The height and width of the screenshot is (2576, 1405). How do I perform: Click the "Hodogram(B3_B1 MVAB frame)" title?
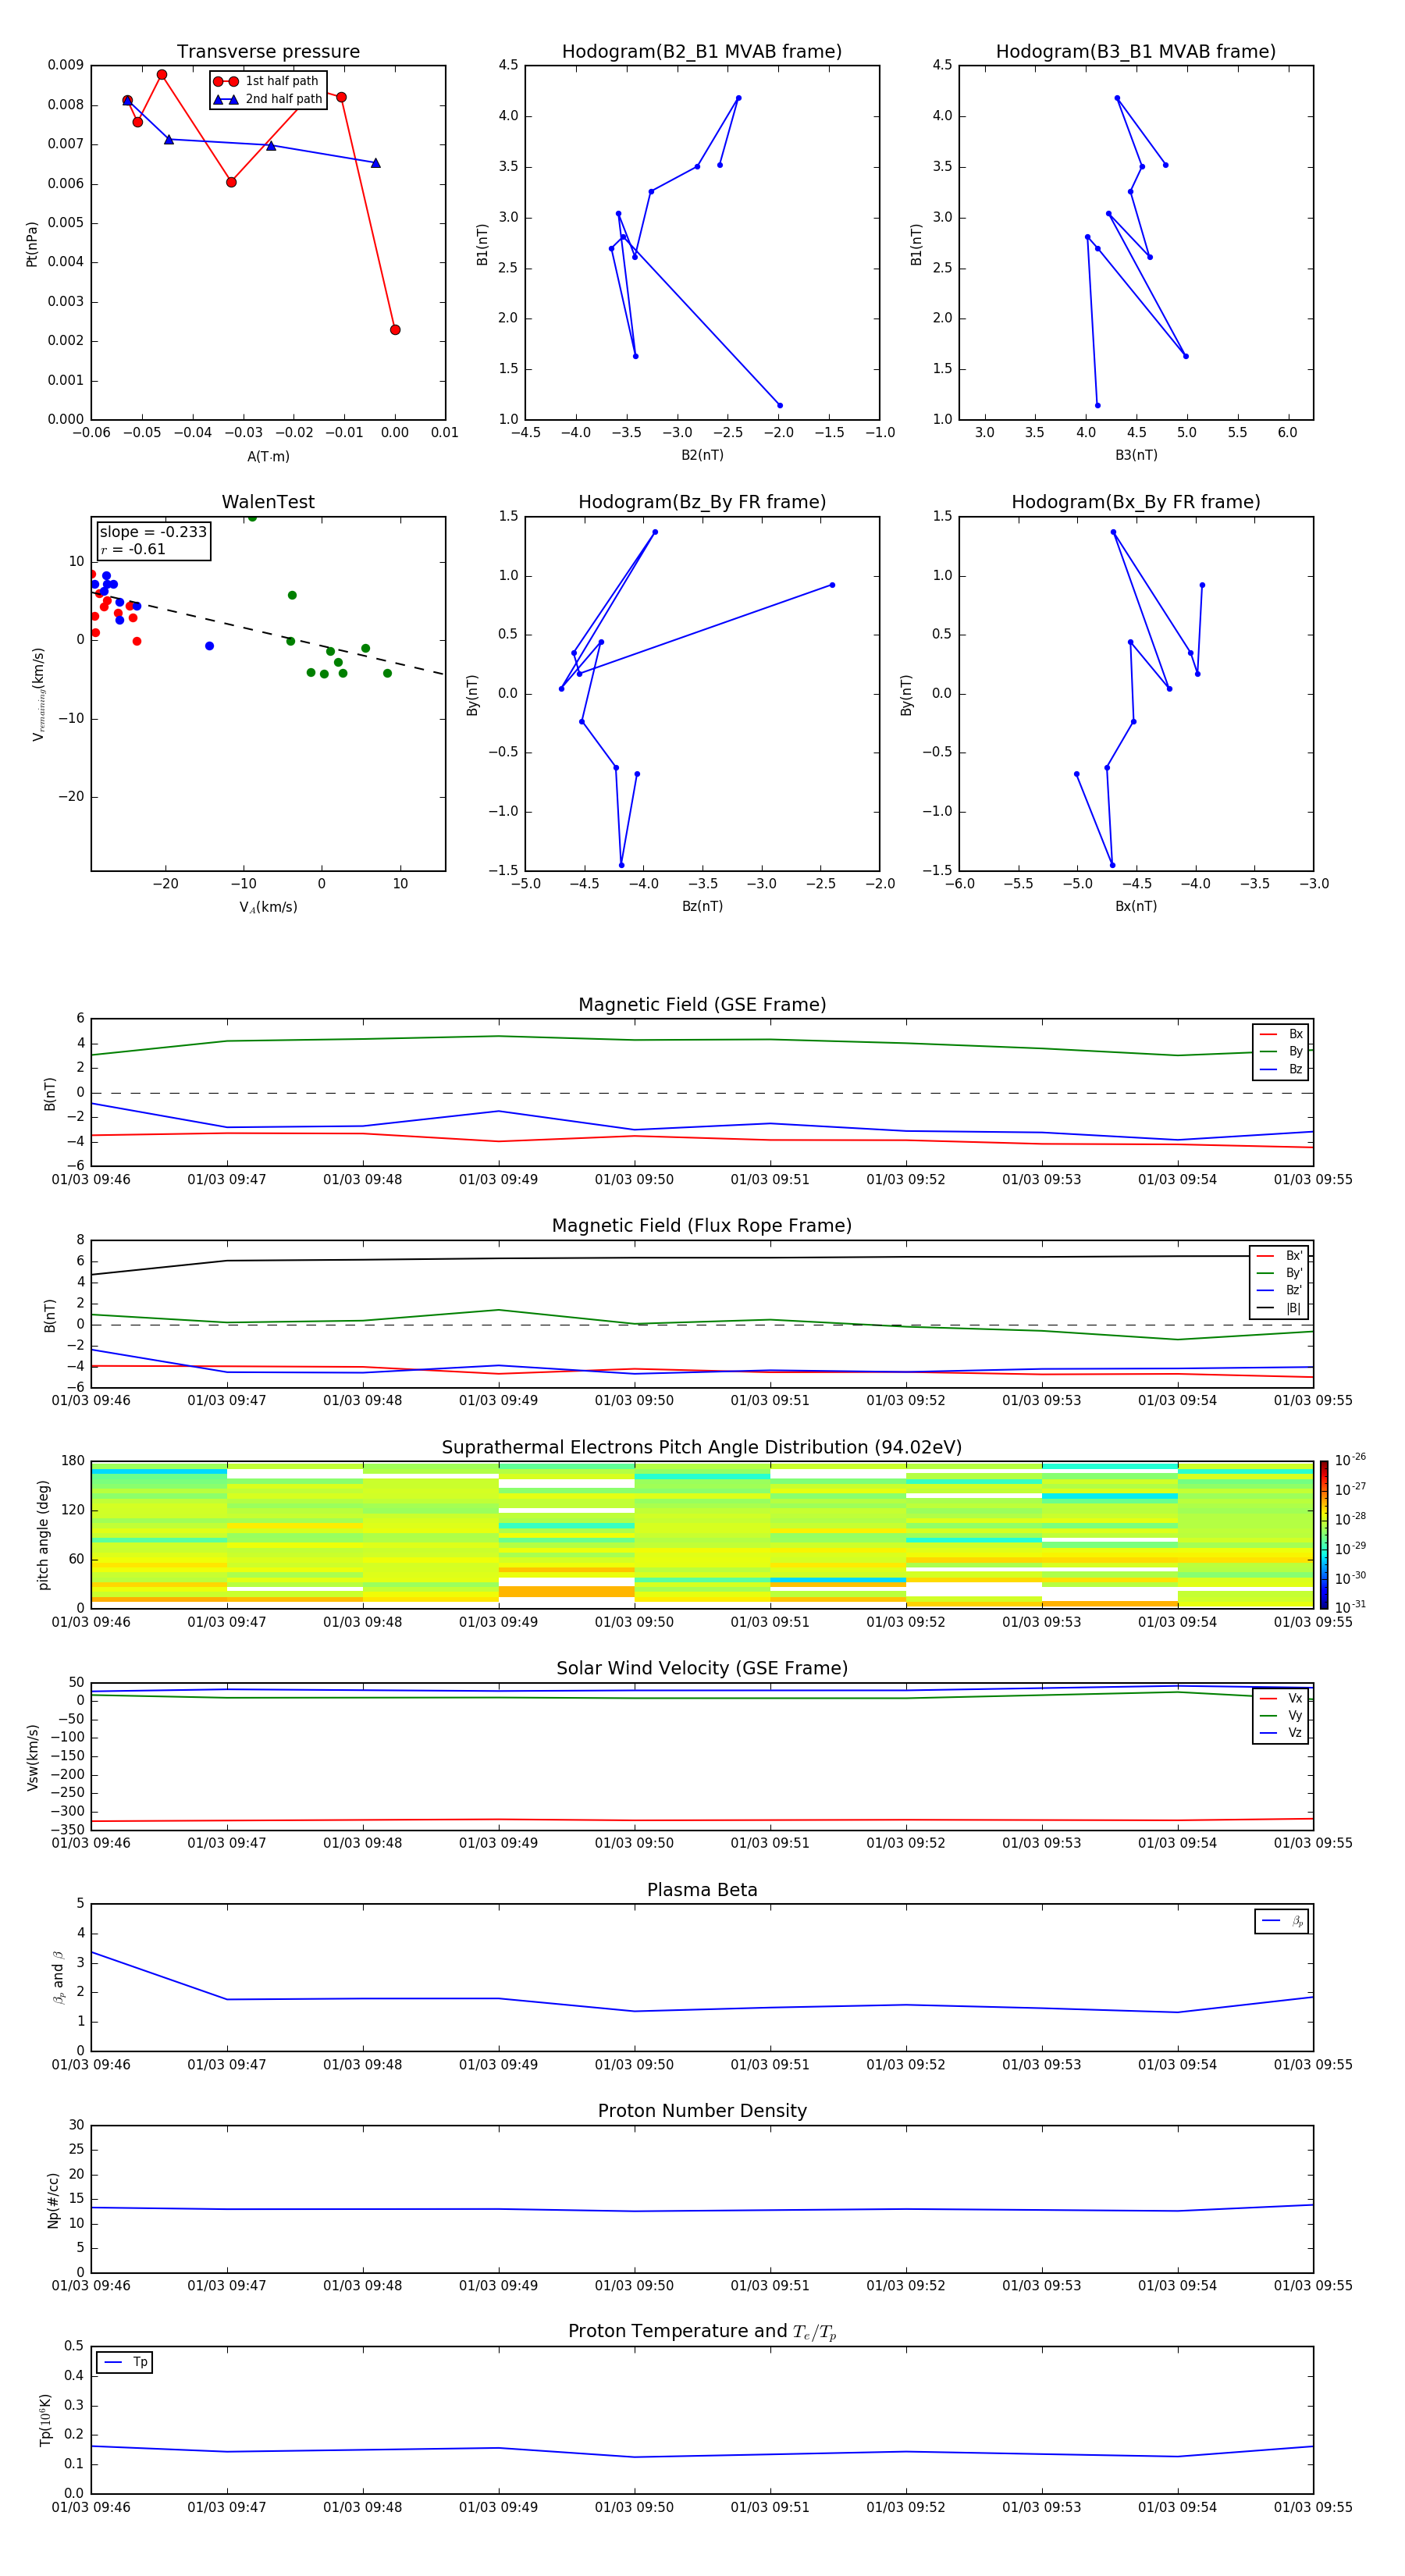(1136, 52)
